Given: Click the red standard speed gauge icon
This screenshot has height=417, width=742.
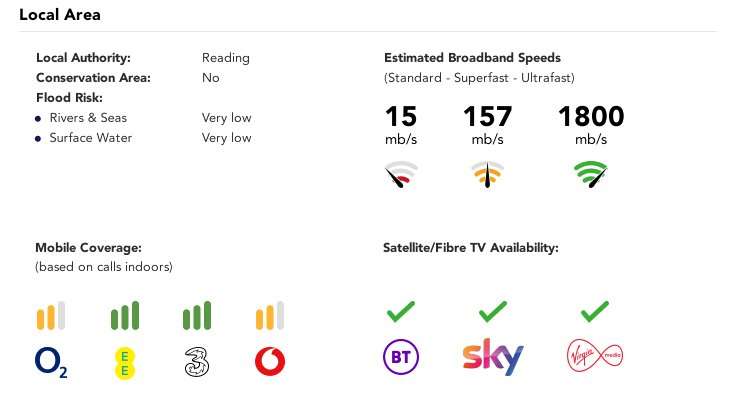Looking at the screenshot, I should (401, 174).
